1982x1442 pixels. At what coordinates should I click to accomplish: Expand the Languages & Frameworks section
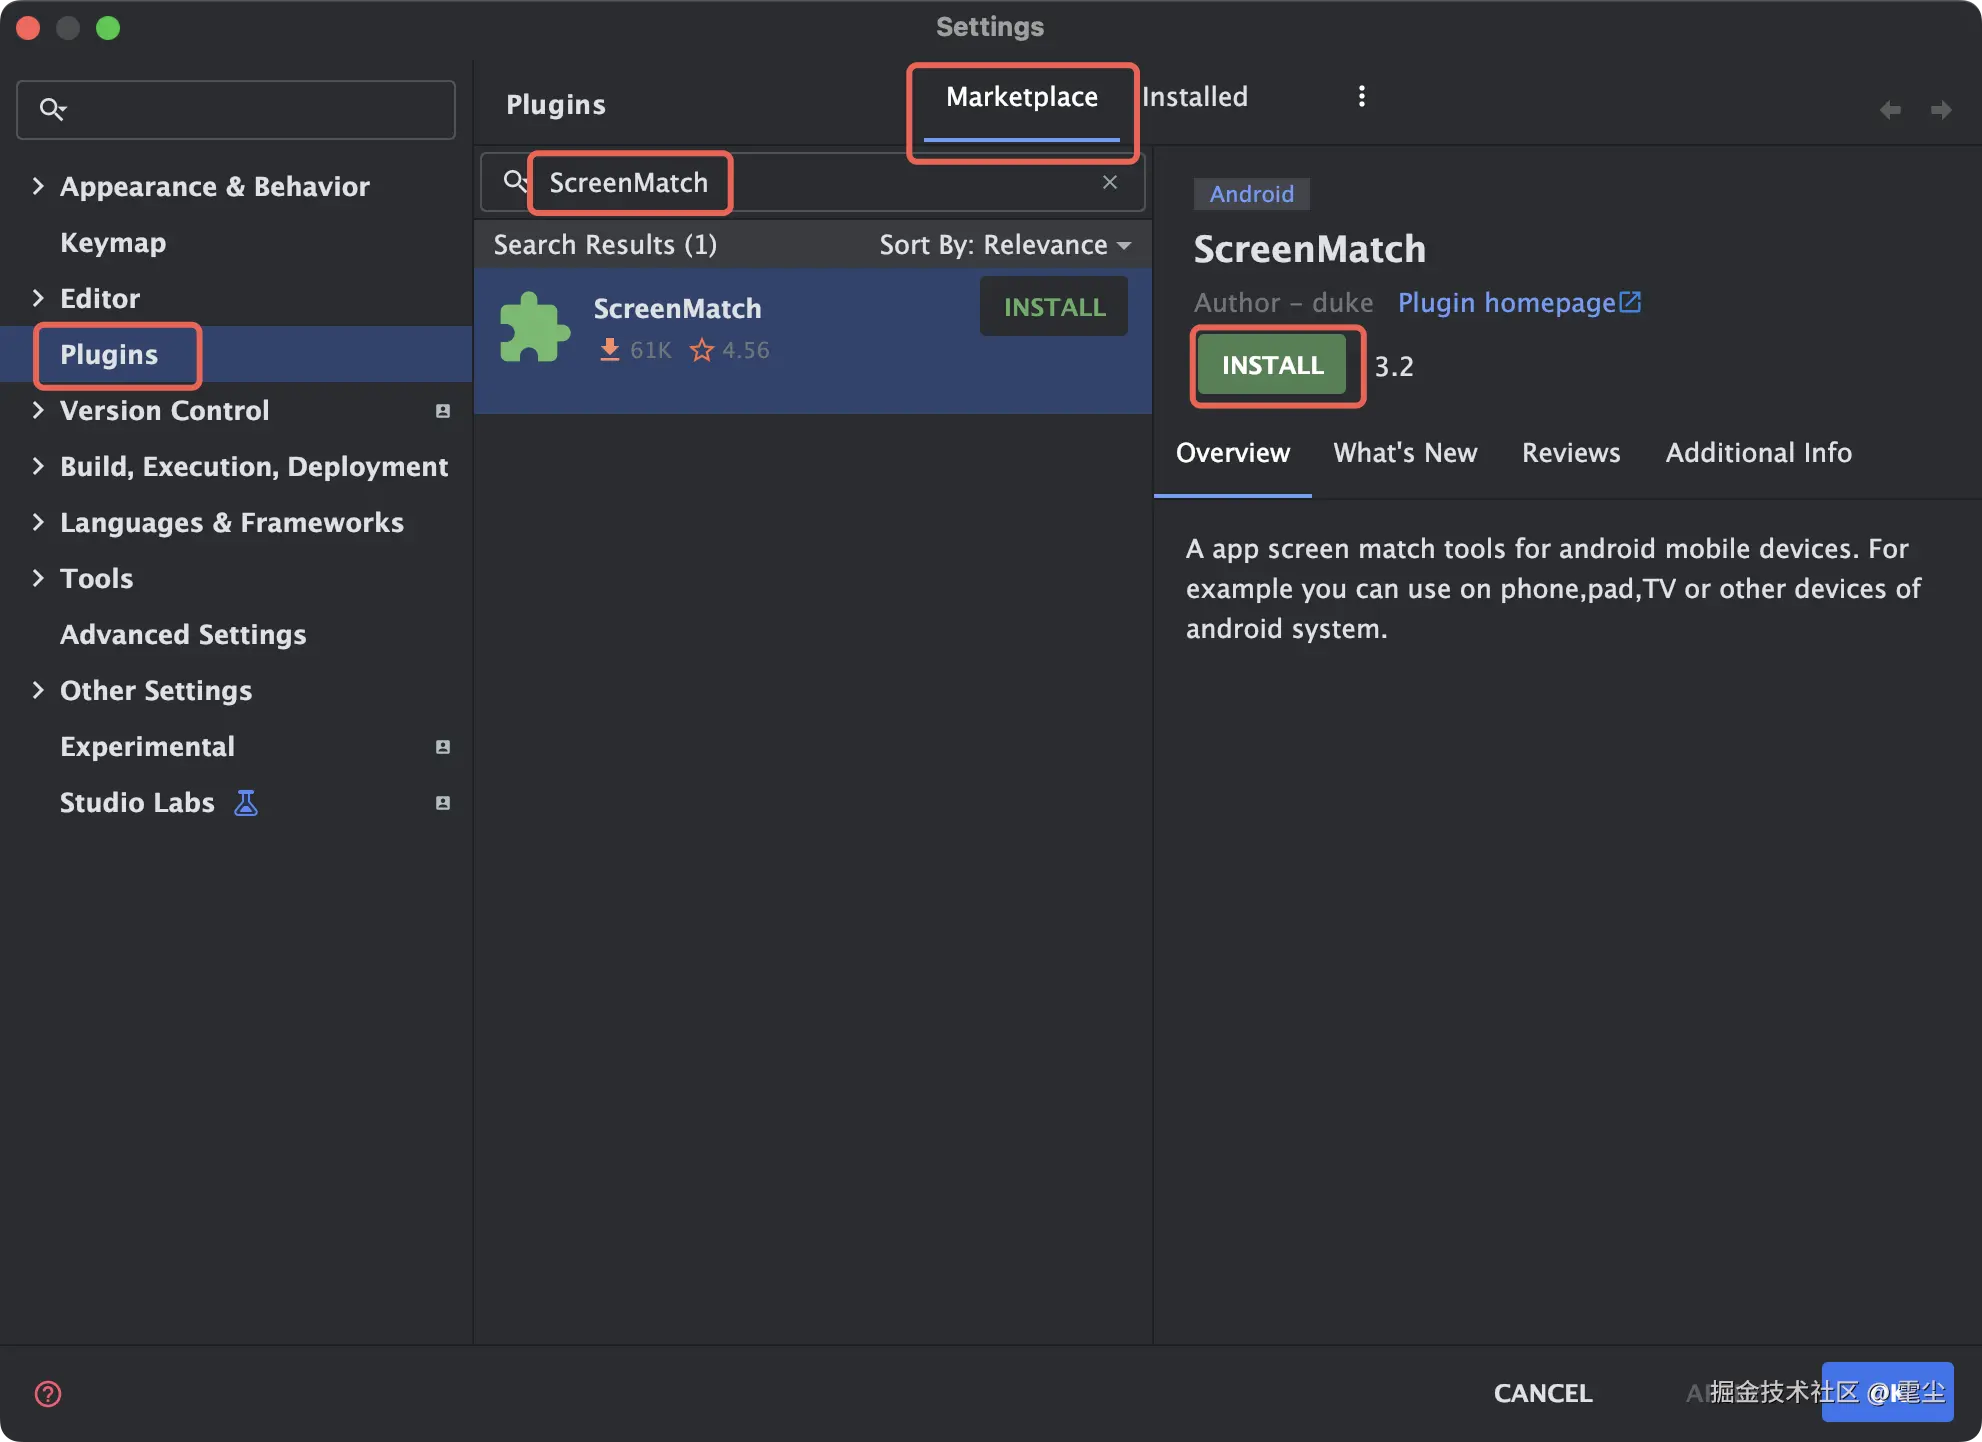click(x=38, y=522)
